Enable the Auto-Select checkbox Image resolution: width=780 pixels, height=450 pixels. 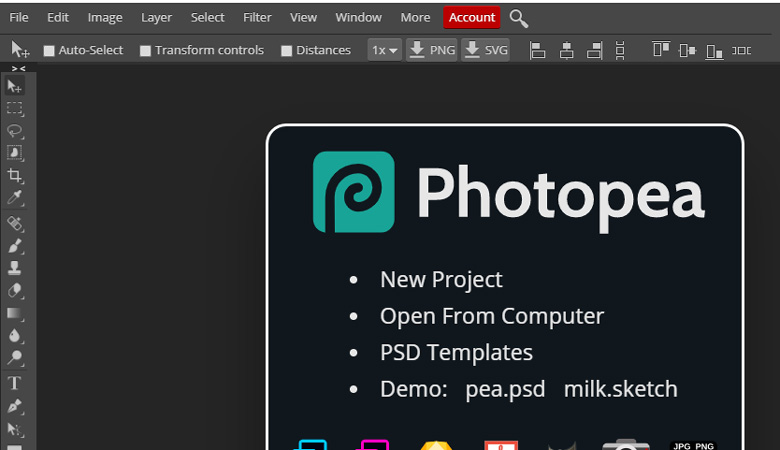click(48, 51)
